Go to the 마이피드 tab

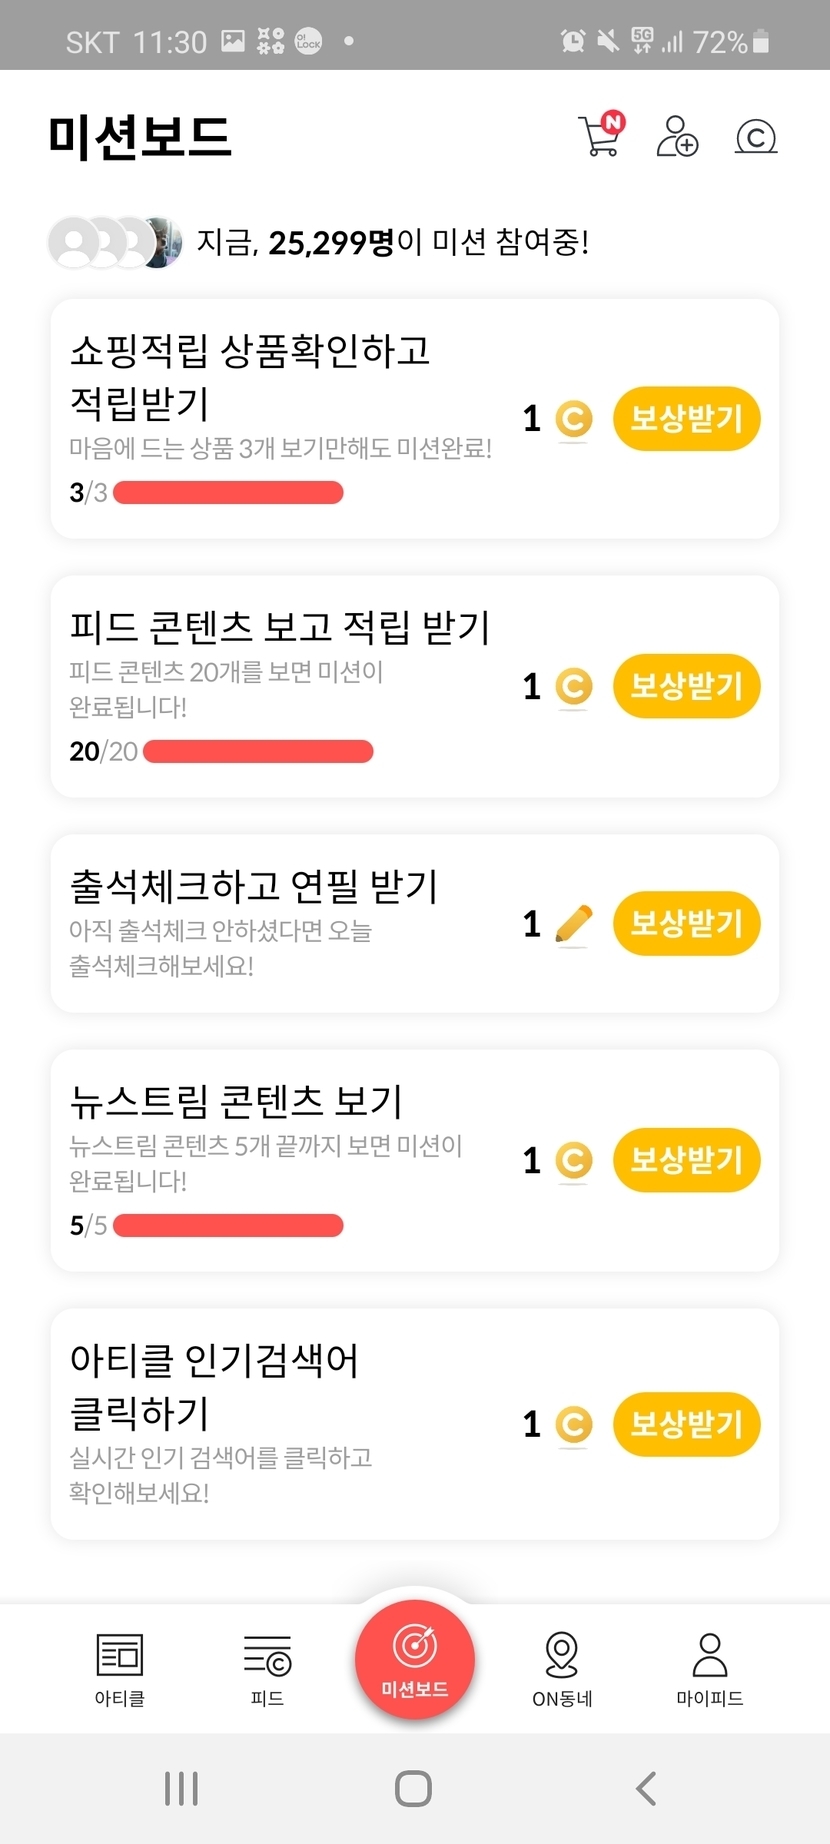click(710, 1669)
